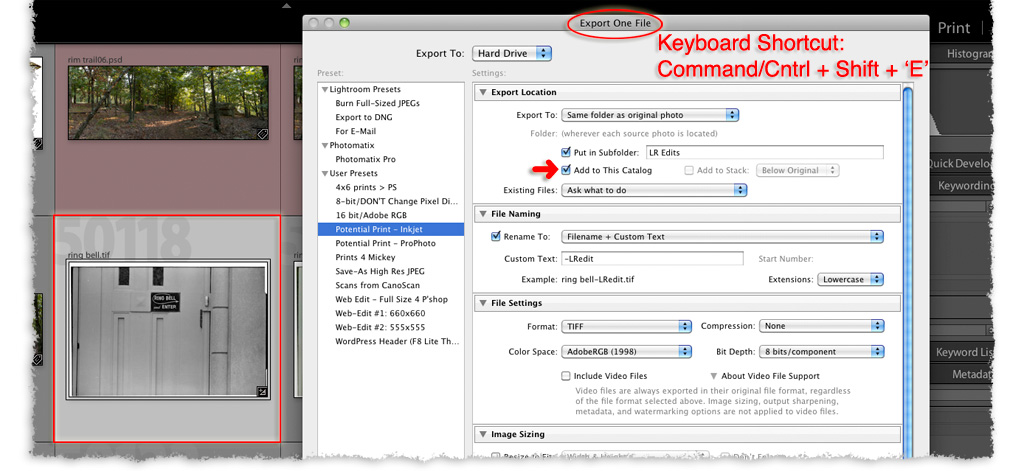Click the settings pane vertical scrollbar
Screen dimensions: 1024x471
[908, 270]
